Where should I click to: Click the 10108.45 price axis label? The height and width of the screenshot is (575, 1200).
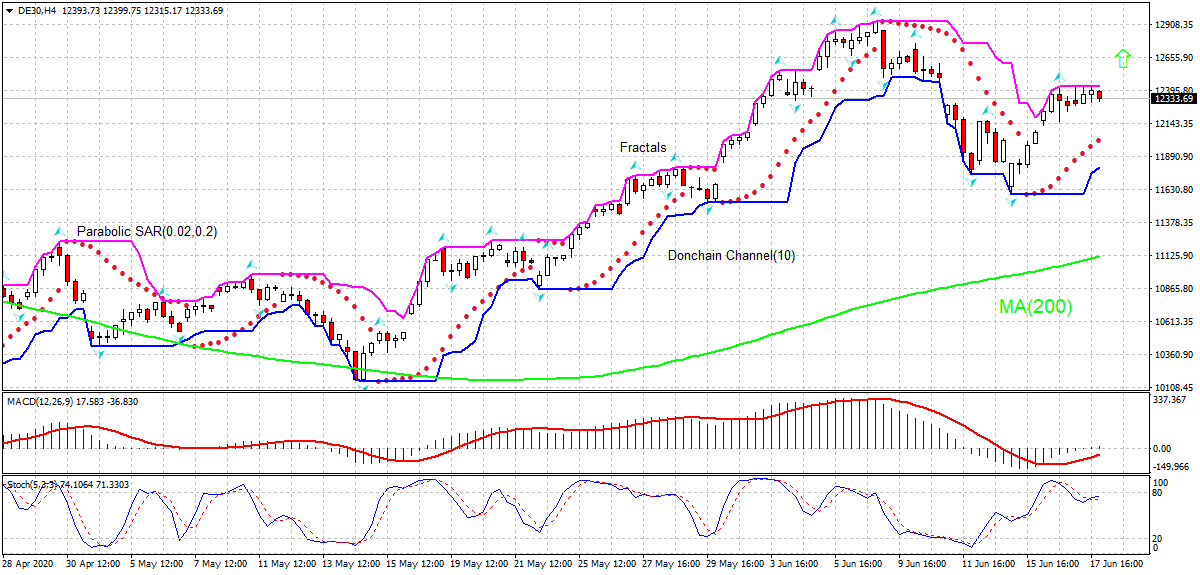1174,387
